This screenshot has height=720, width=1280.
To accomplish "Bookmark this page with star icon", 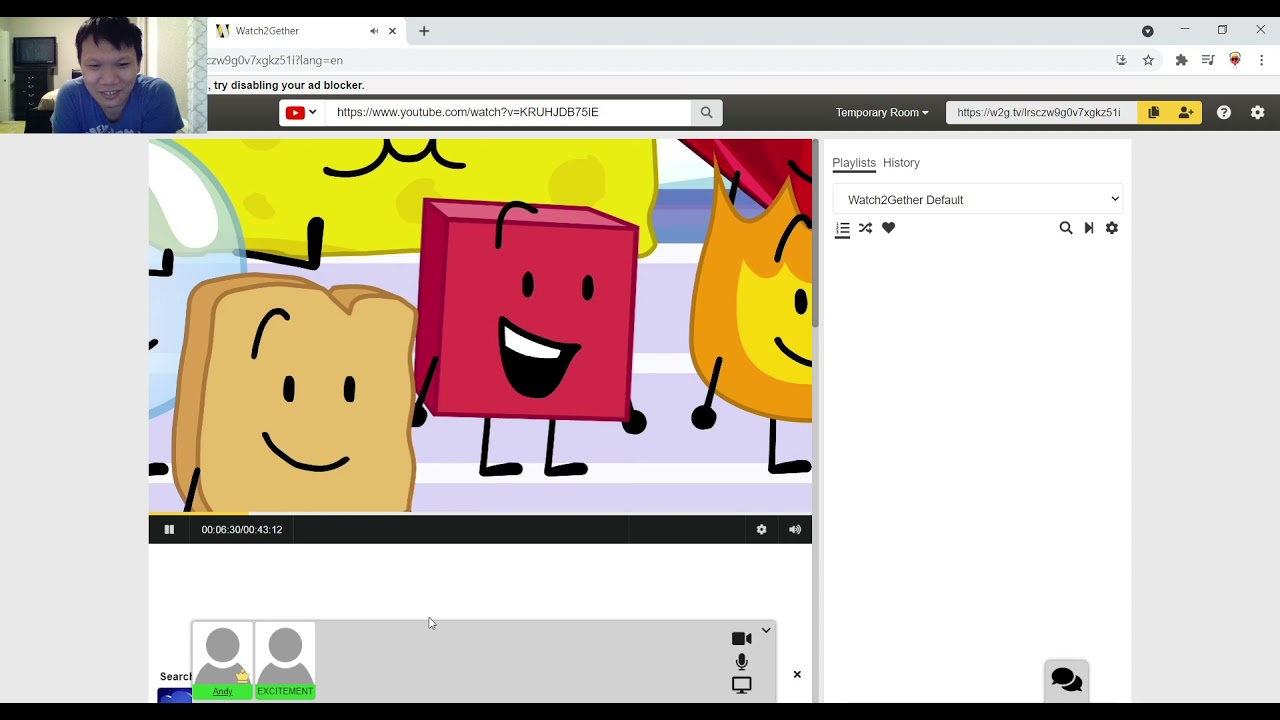I will (x=1149, y=60).
